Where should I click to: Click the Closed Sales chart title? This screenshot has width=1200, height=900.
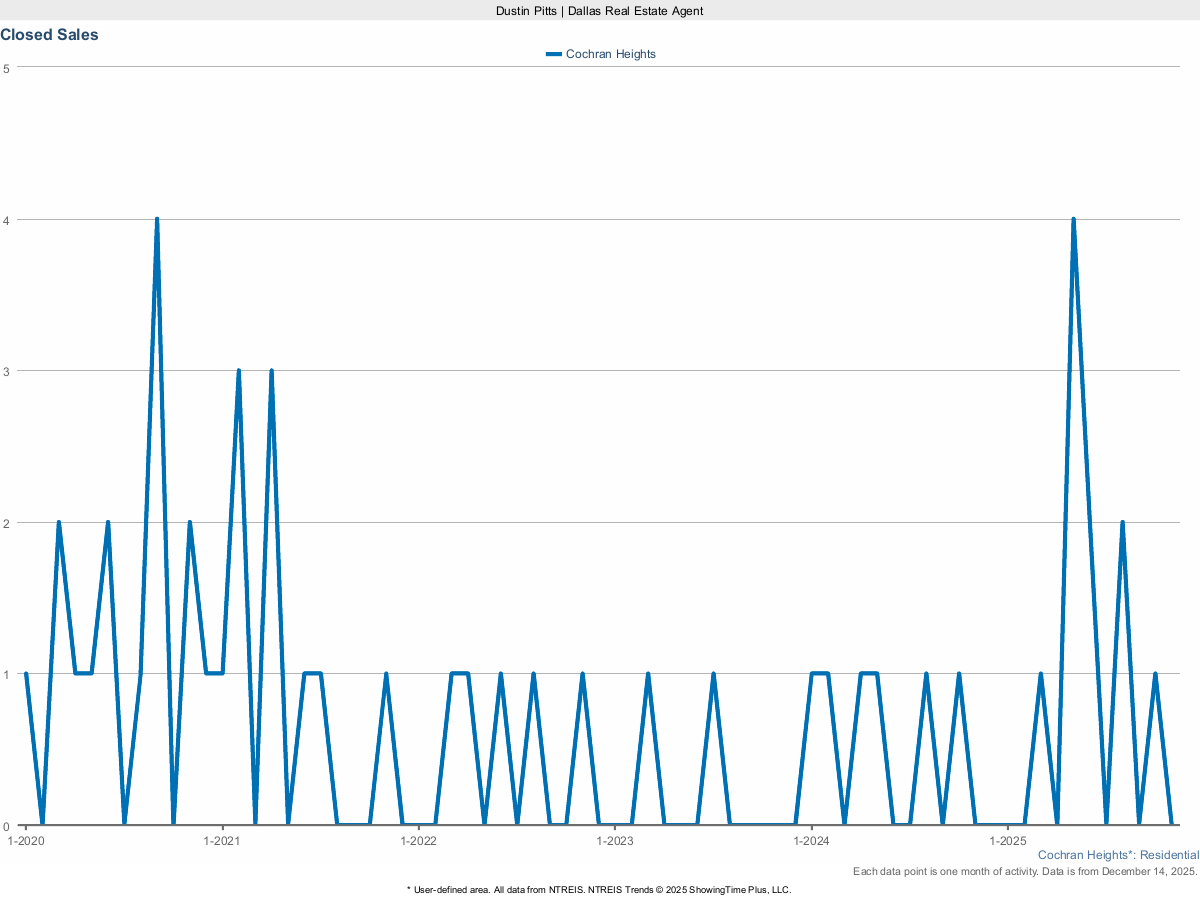pos(49,35)
